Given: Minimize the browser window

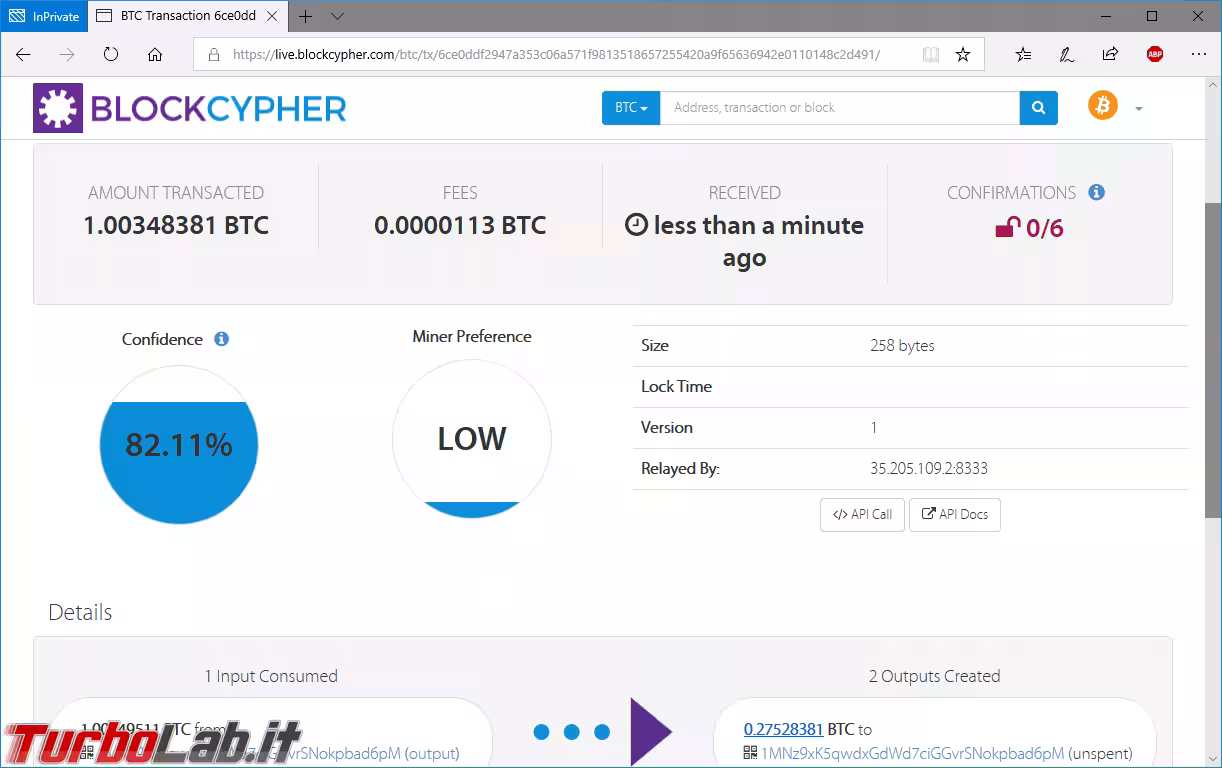Looking at the screenshot, I should point(1106,16).
